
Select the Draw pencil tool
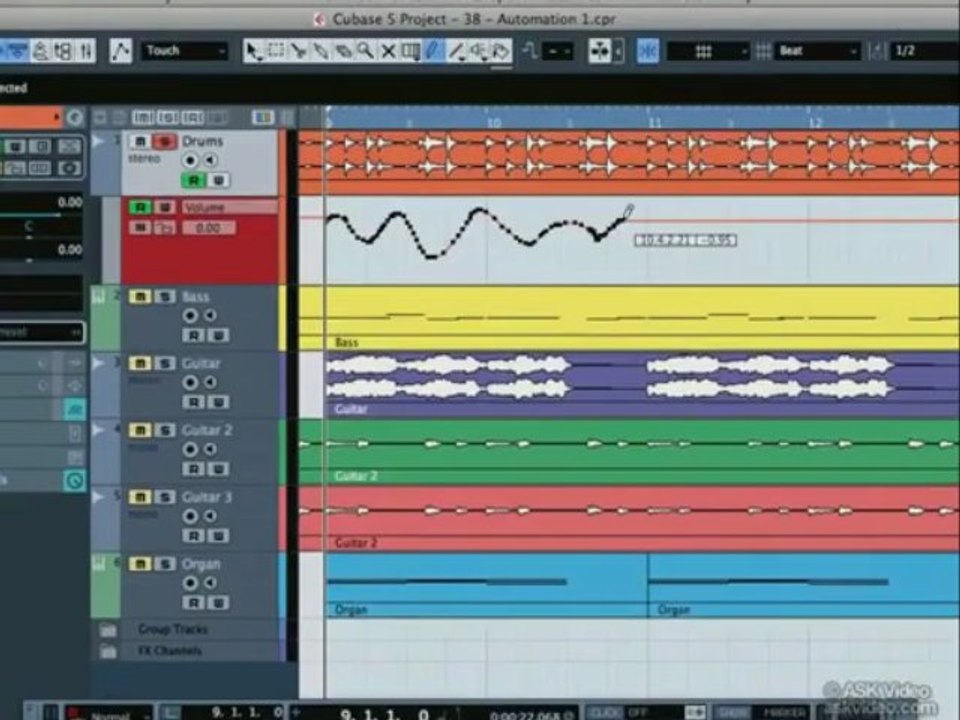click(433, 51)
